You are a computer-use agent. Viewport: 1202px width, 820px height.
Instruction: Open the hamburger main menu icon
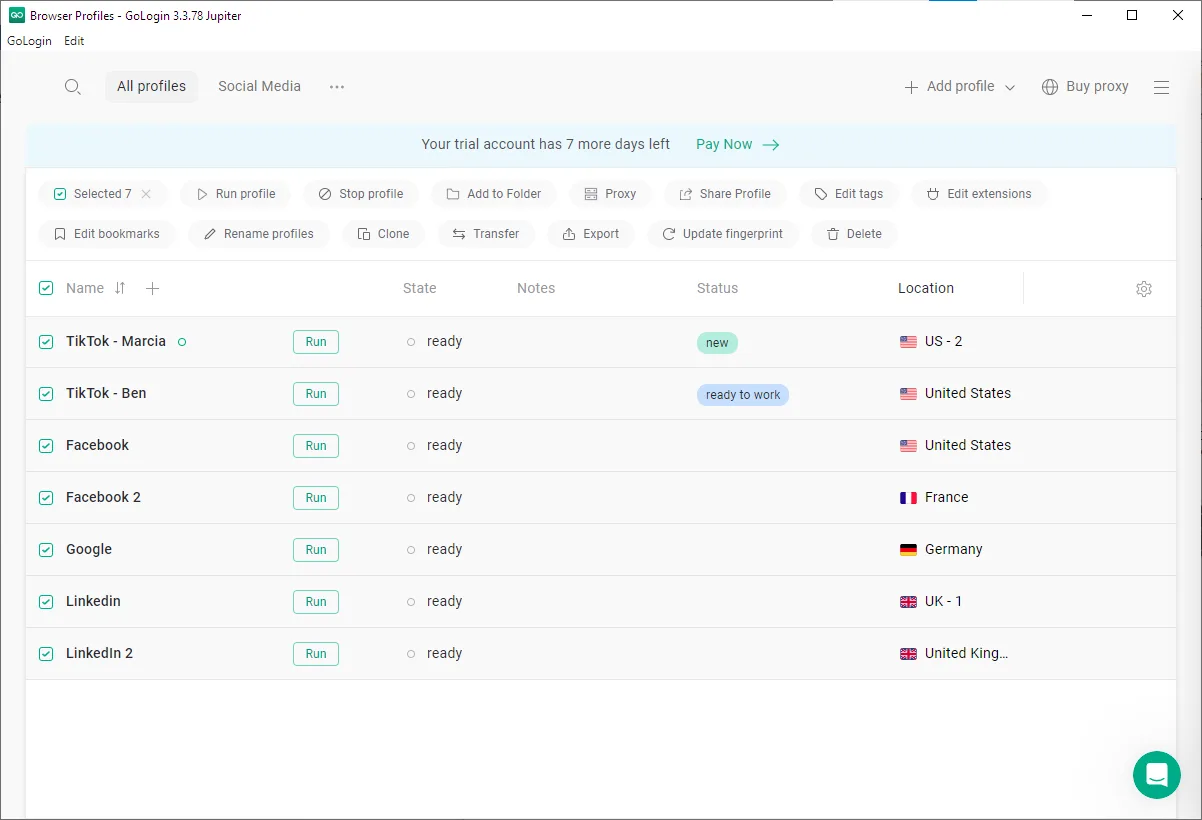[x=1161, y=87]
